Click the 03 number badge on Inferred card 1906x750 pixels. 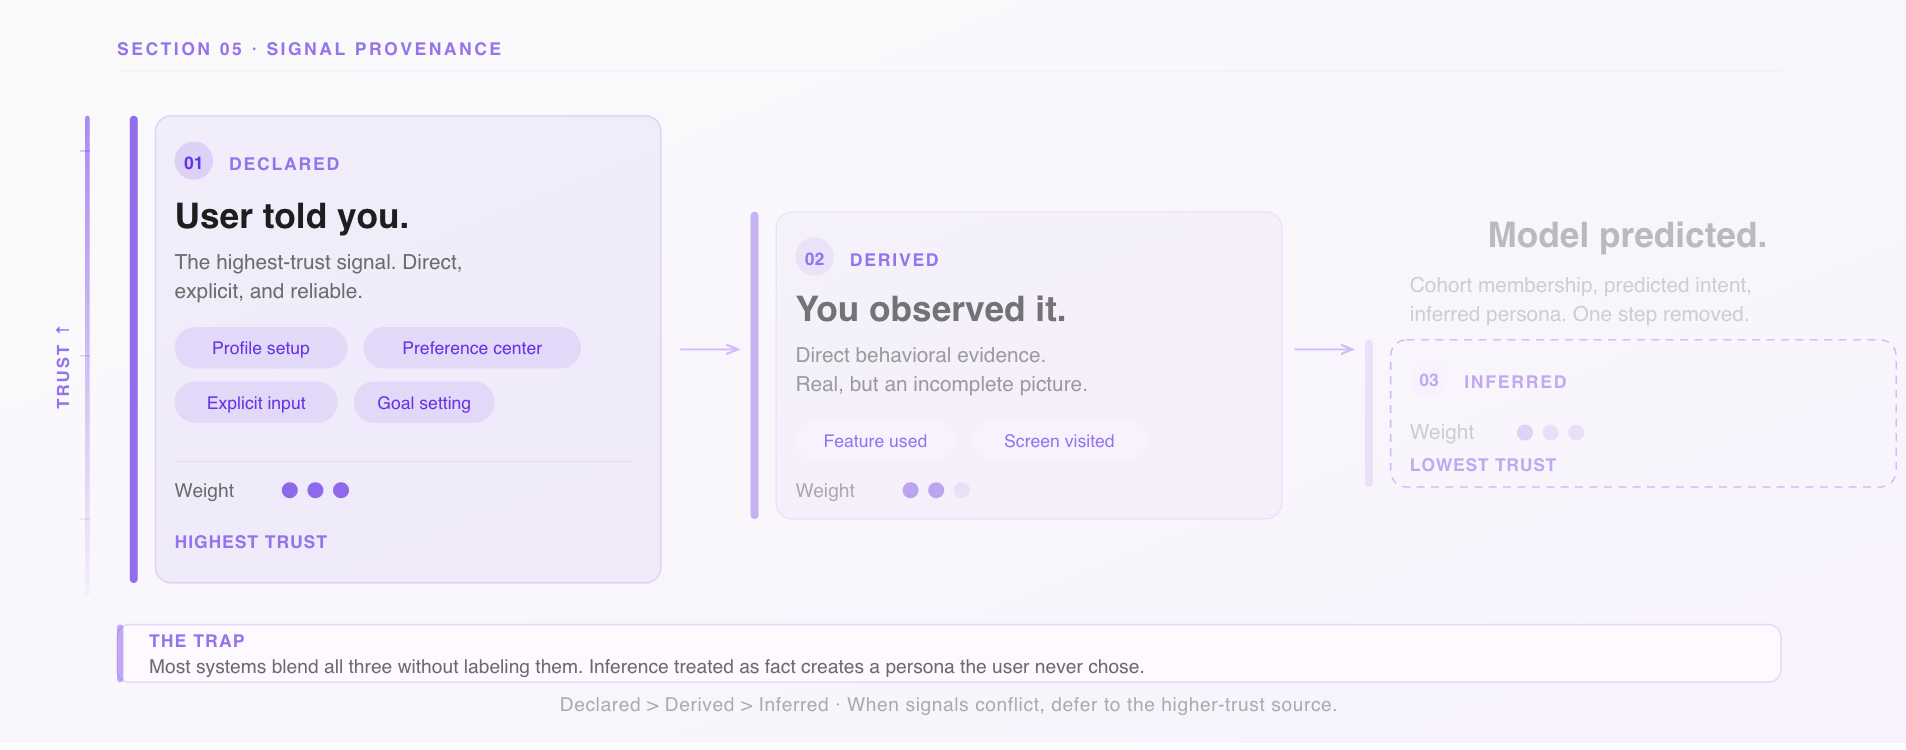click(1428, 380)
